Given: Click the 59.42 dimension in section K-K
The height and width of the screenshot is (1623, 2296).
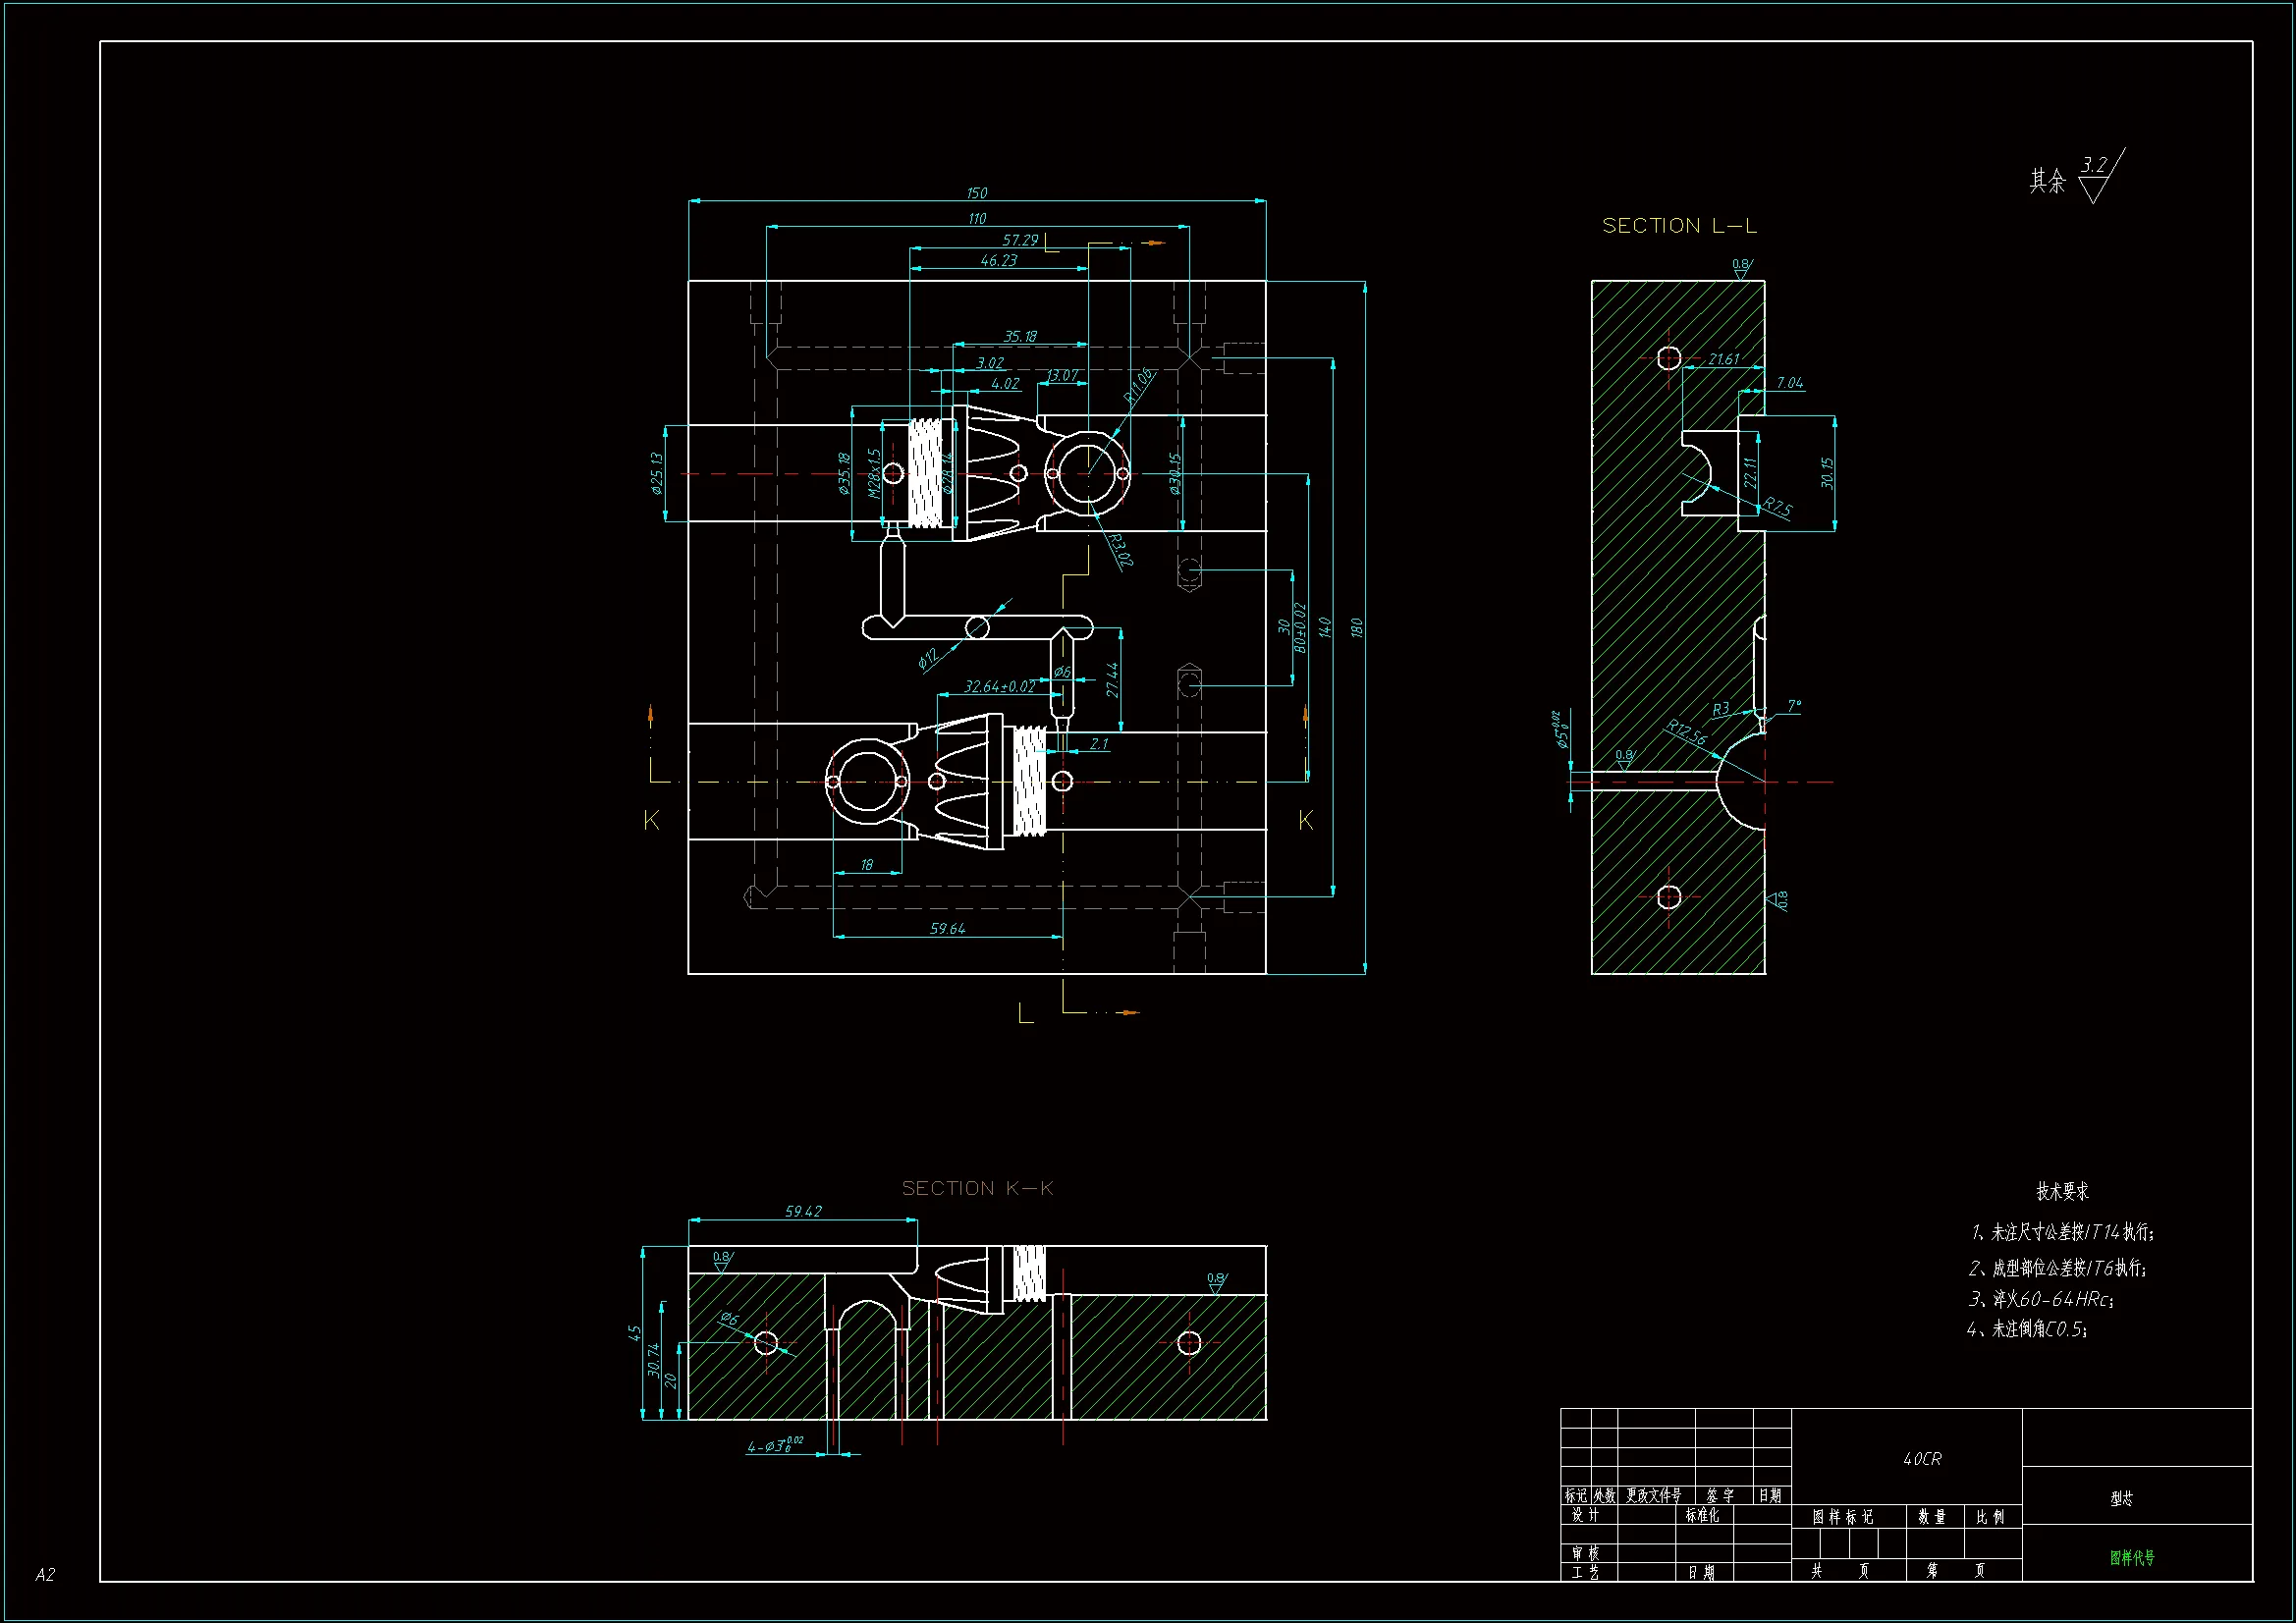Looking at the screenshot, I should (x=803, y=1211).
